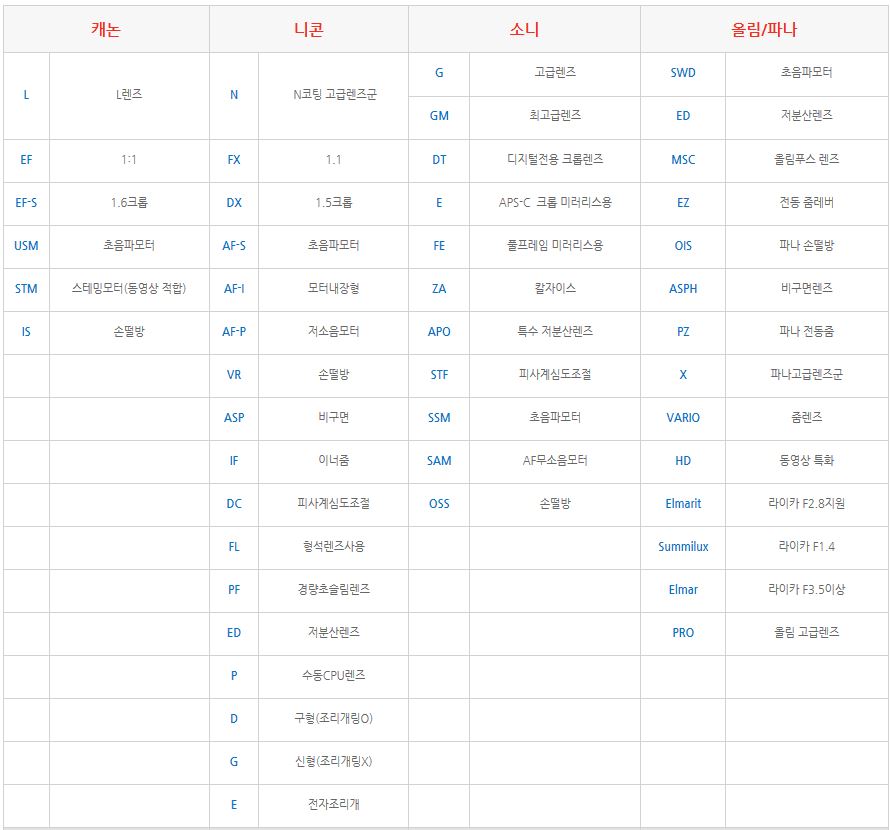Select the 'FL' code
The width and height of the screenshot is (890, 830).
coord(234,547)
